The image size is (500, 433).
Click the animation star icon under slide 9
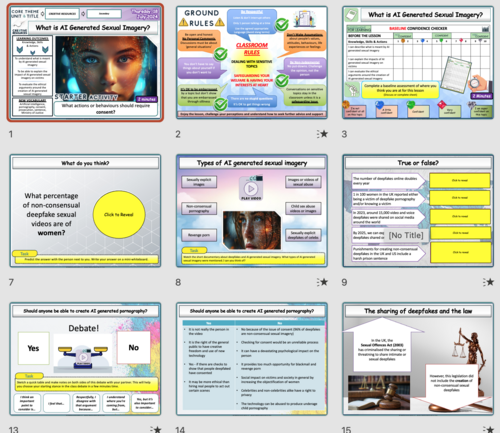tap(489, 282)
